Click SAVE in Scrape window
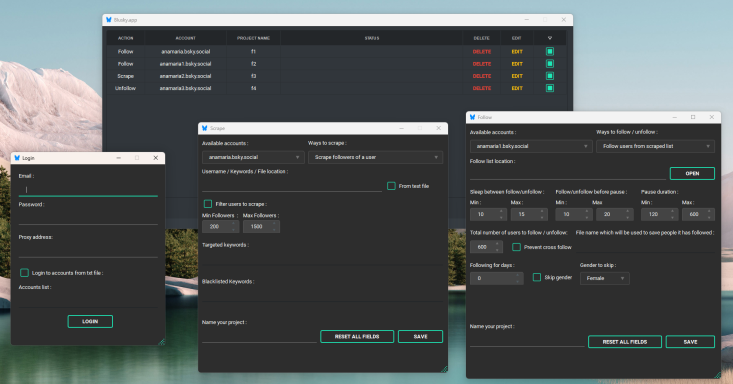 click(420, 336)
